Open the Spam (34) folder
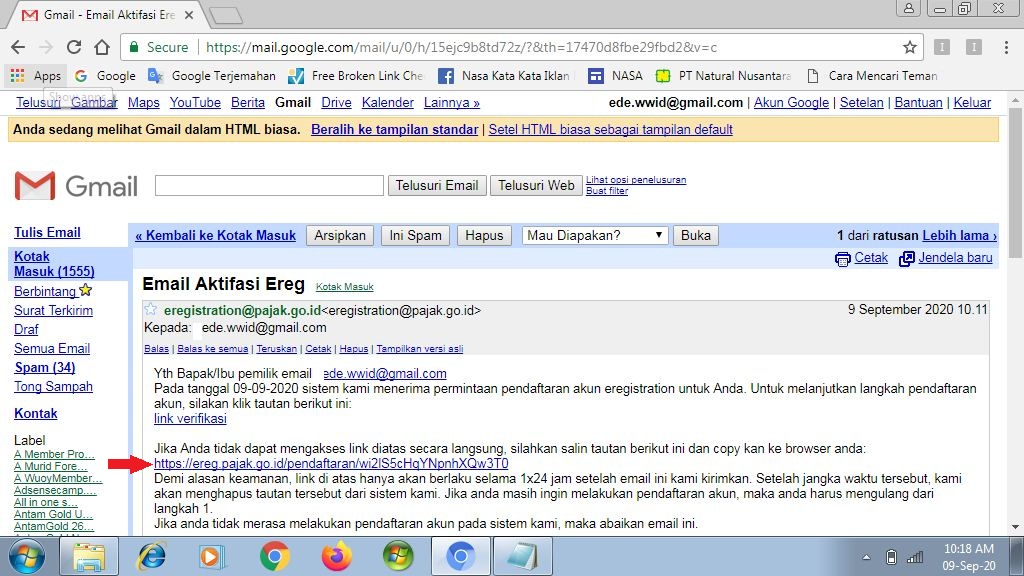1024x576 pixels. [44, 367]
